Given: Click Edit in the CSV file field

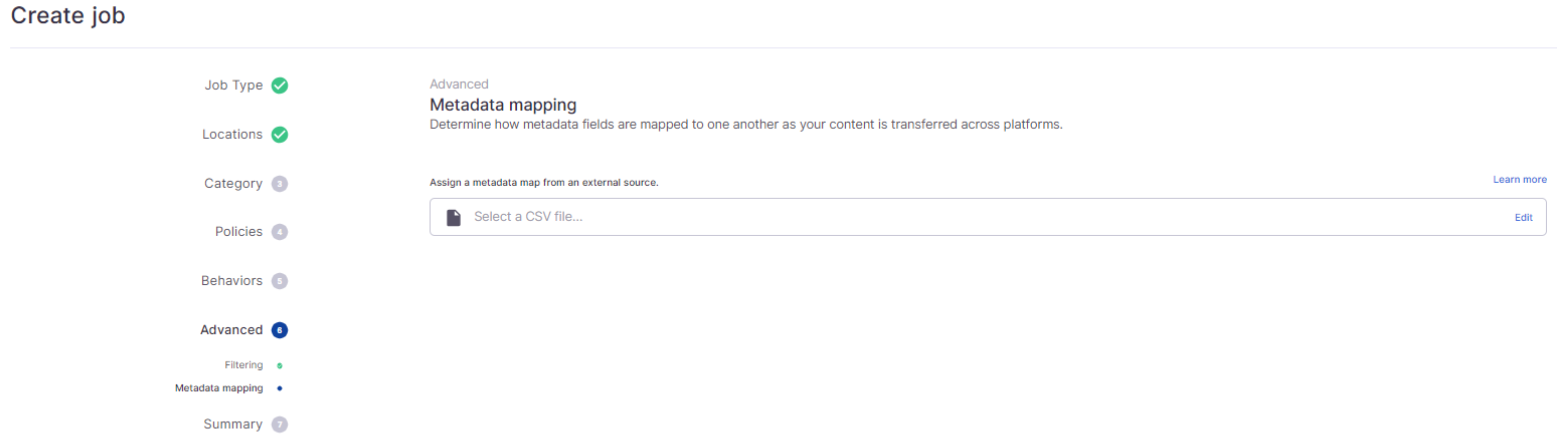Looking at the screenshot, I should pos(1523,217).
